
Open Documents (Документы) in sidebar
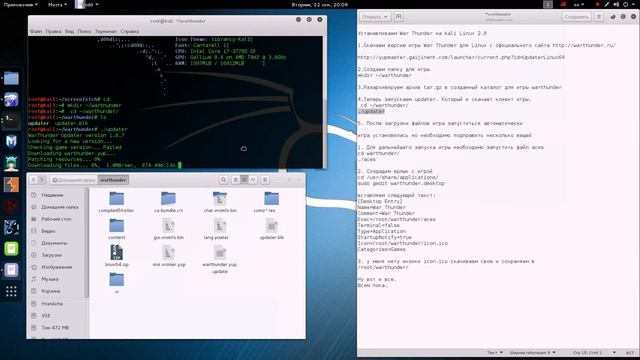(x=54, y=243)
